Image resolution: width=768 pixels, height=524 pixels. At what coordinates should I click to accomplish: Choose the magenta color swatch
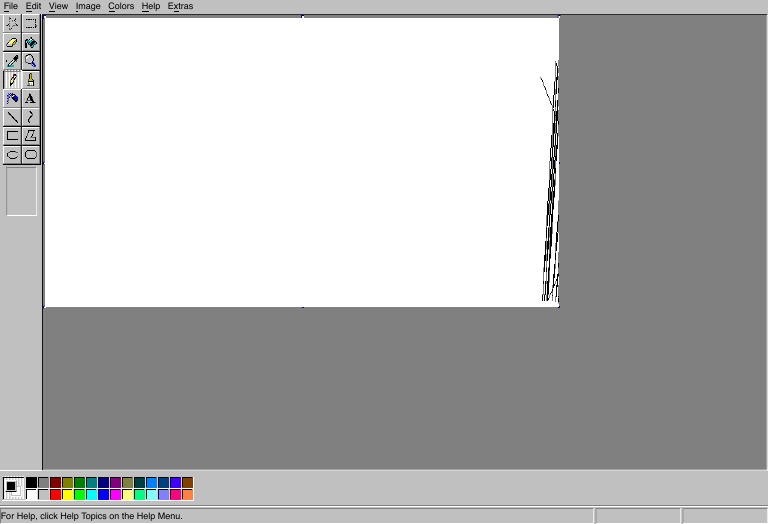[116, 495]
